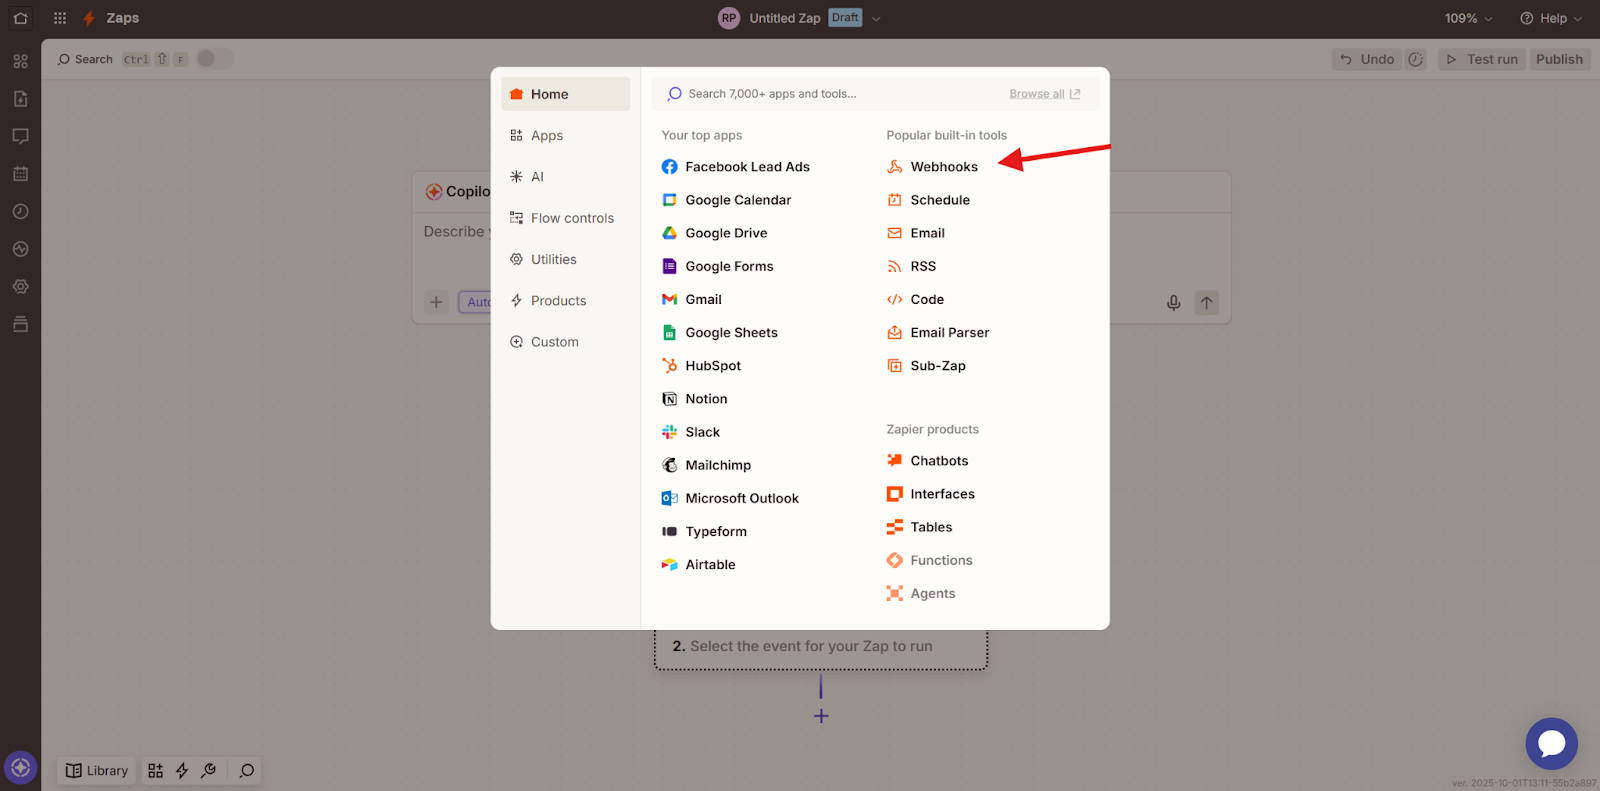Click the Publish button
This screenshot has width=1600, height=791.
pyautogui.click(x=1559, y=59)
